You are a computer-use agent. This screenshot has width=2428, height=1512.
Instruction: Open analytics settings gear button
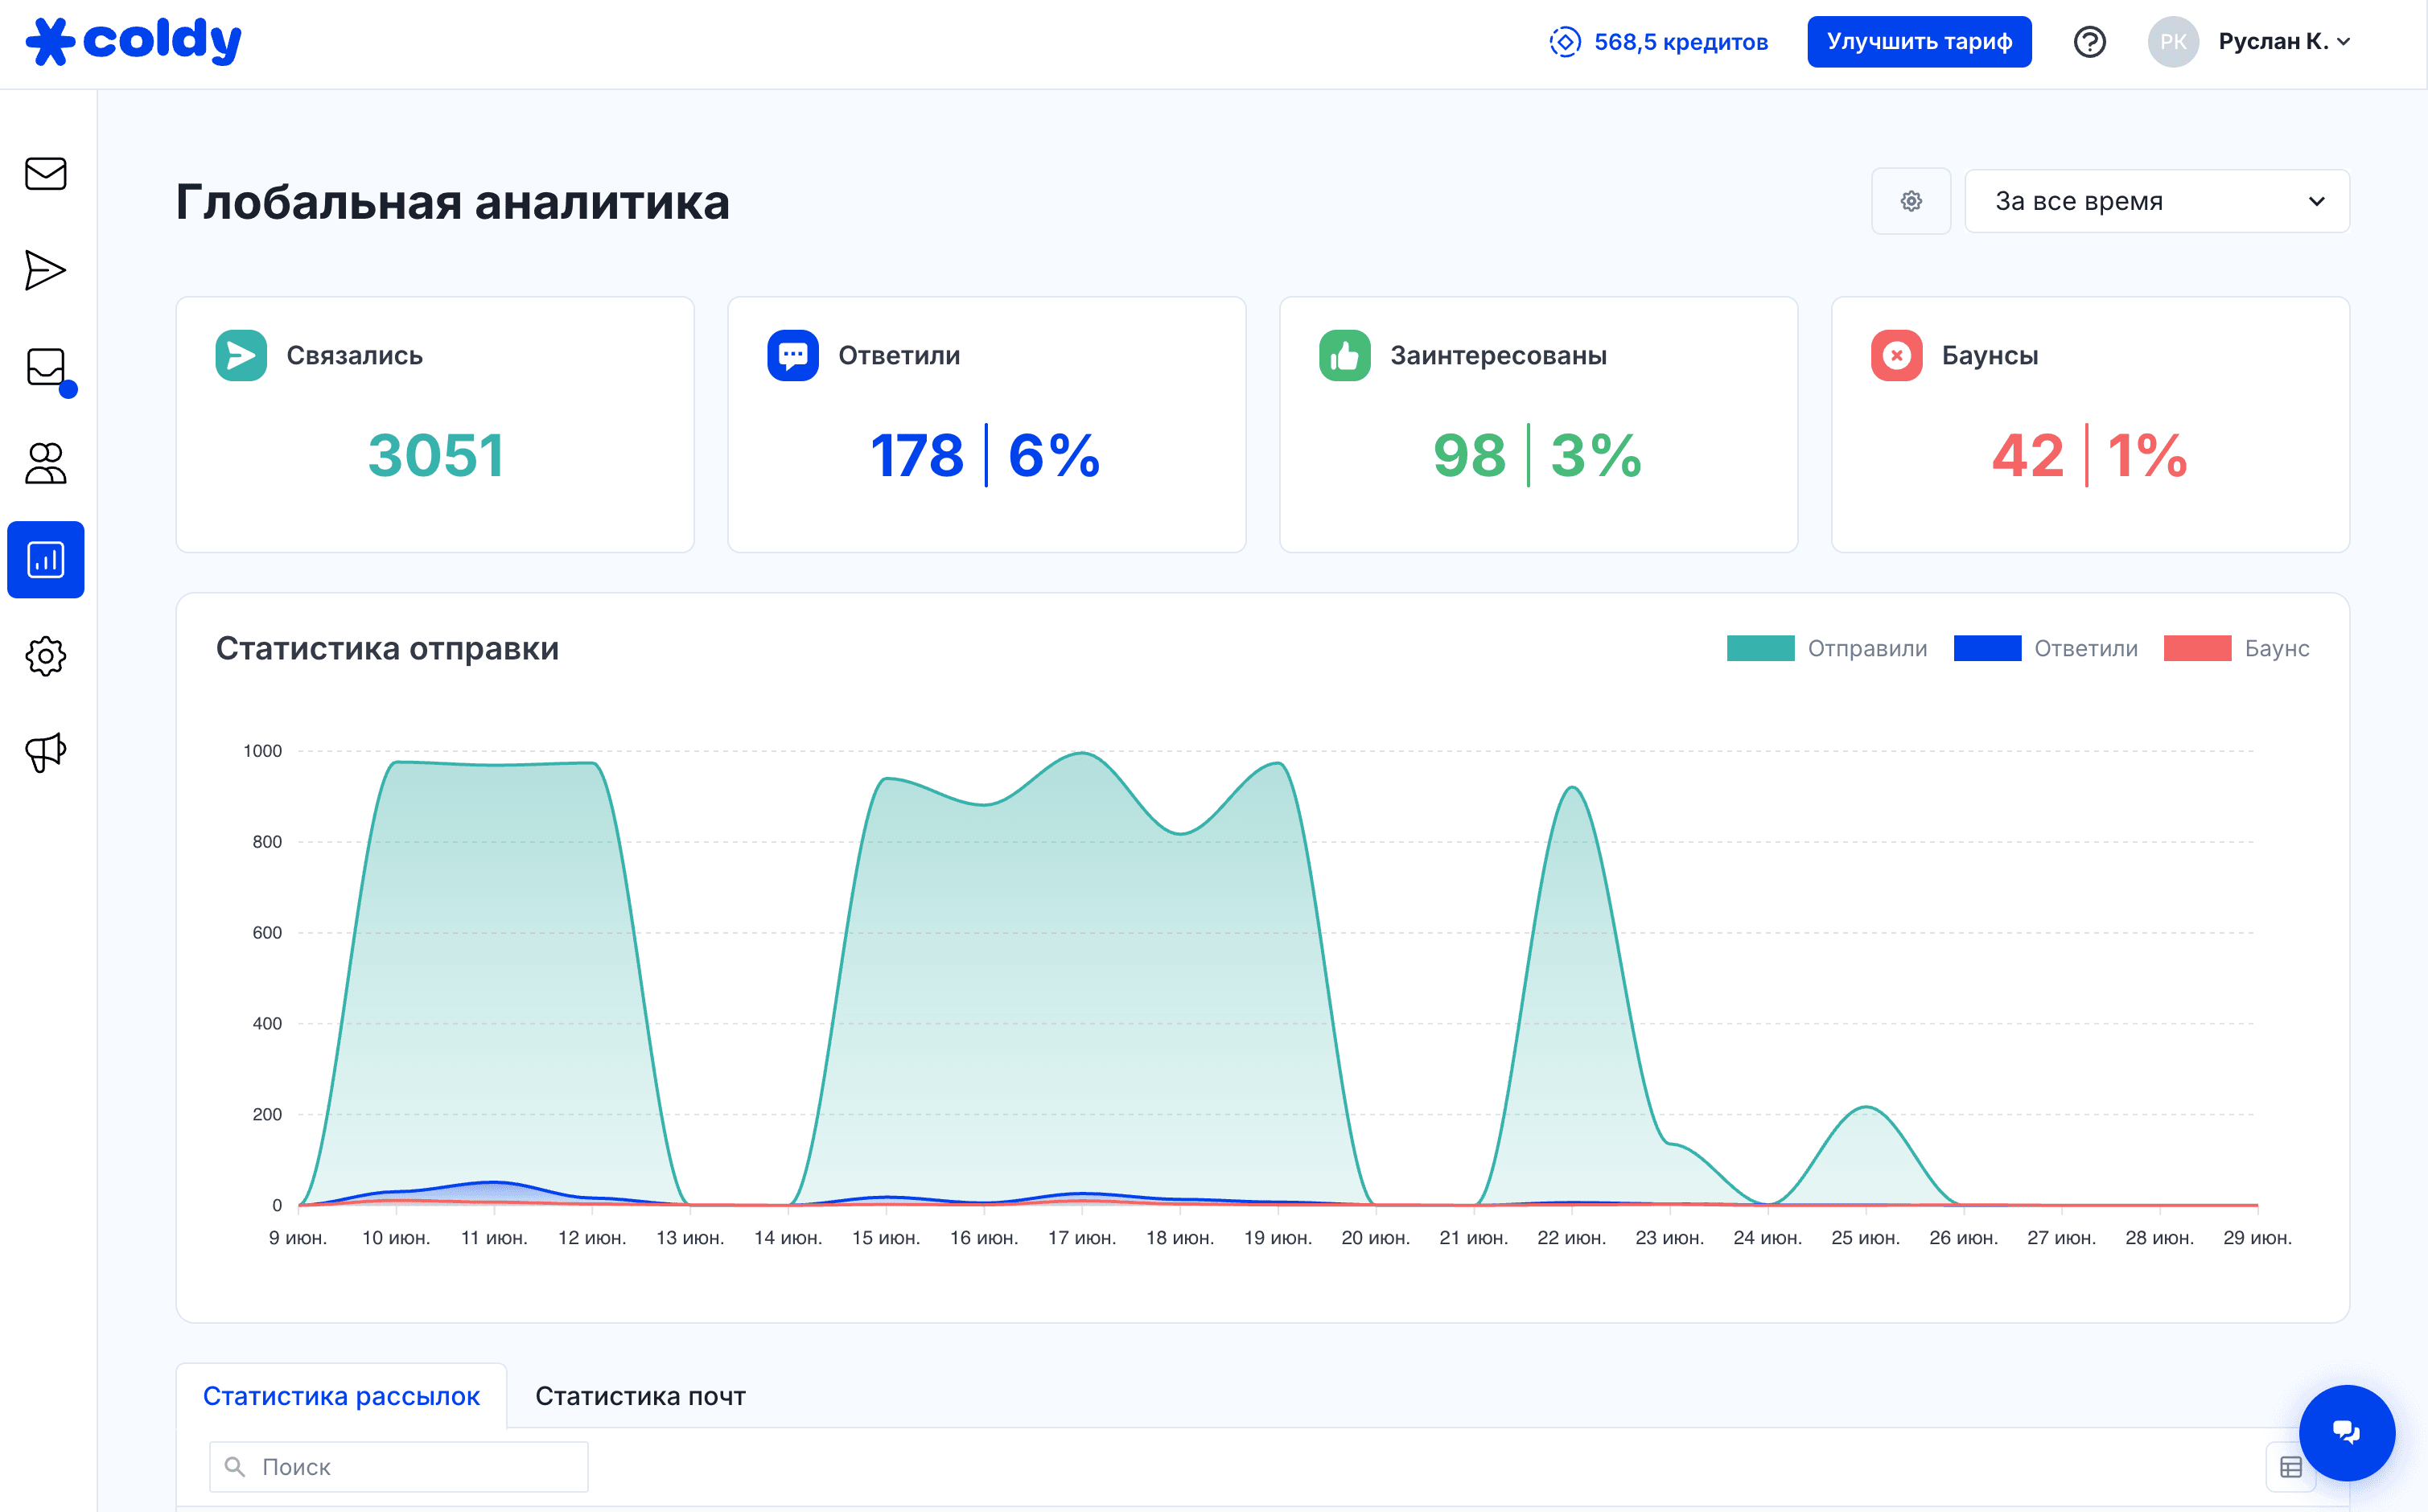[1911, 201]
